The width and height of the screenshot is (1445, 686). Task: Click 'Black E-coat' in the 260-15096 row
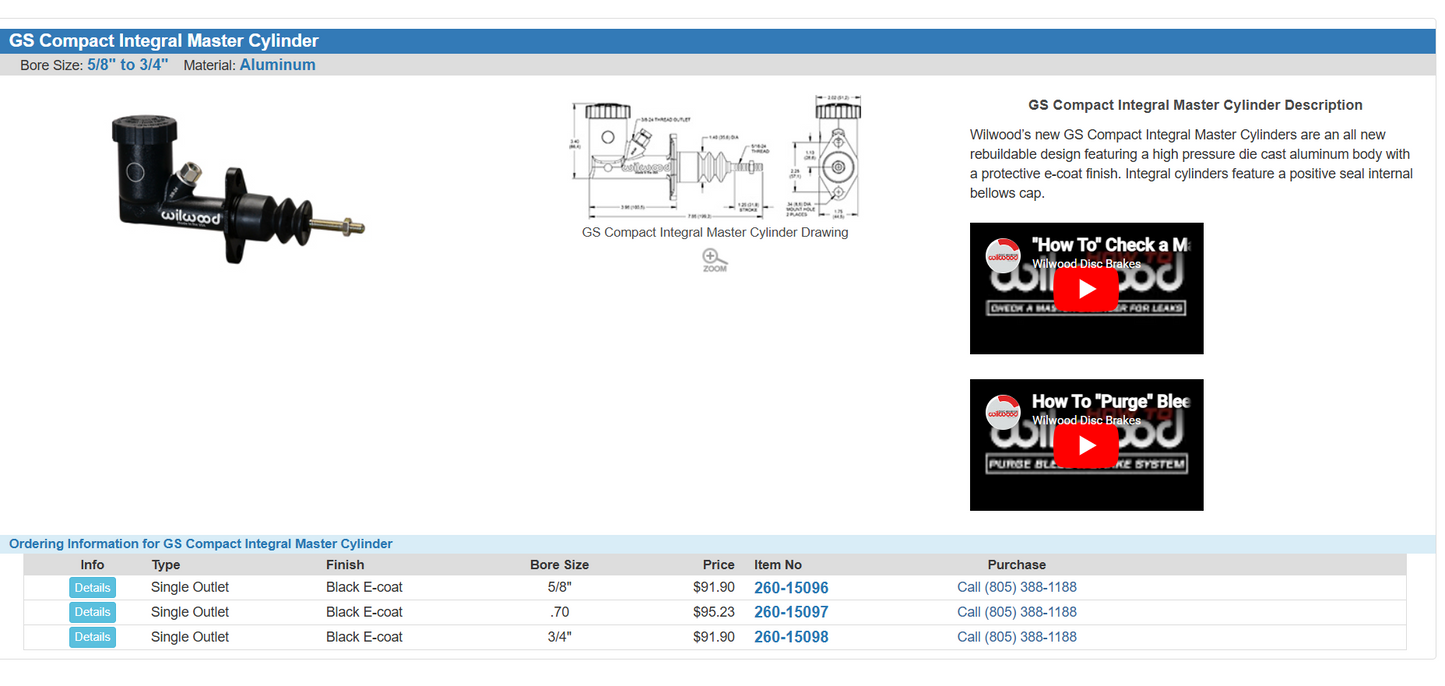[364, 587]
